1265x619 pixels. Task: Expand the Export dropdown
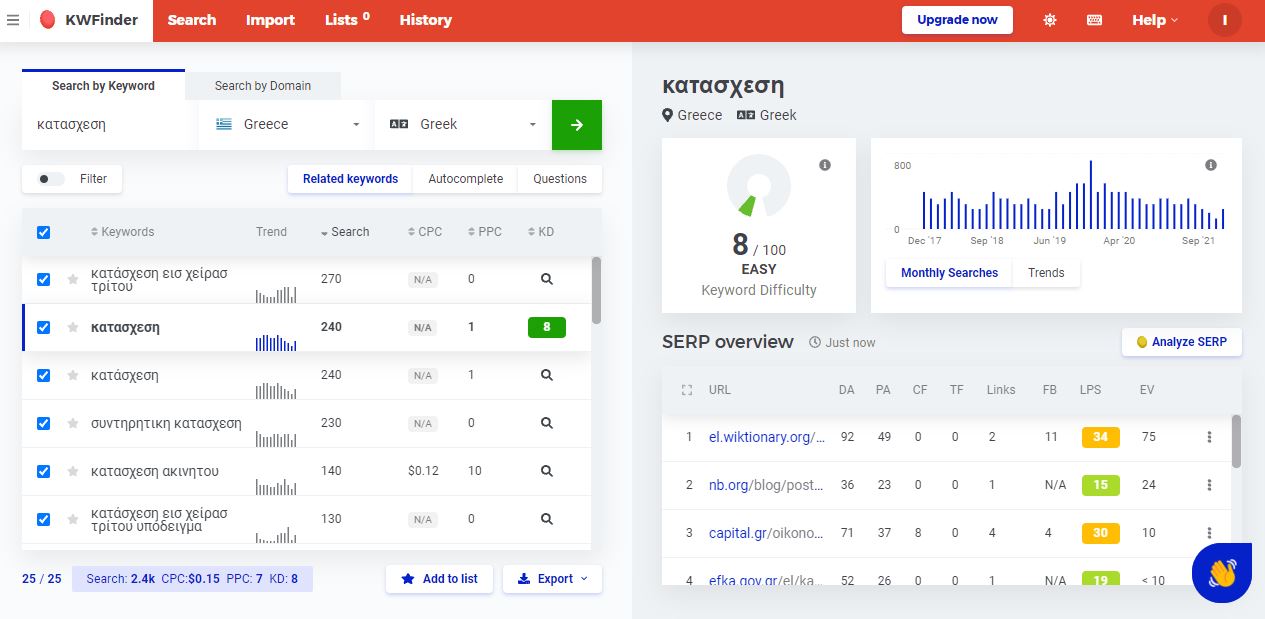pos(552,579)
